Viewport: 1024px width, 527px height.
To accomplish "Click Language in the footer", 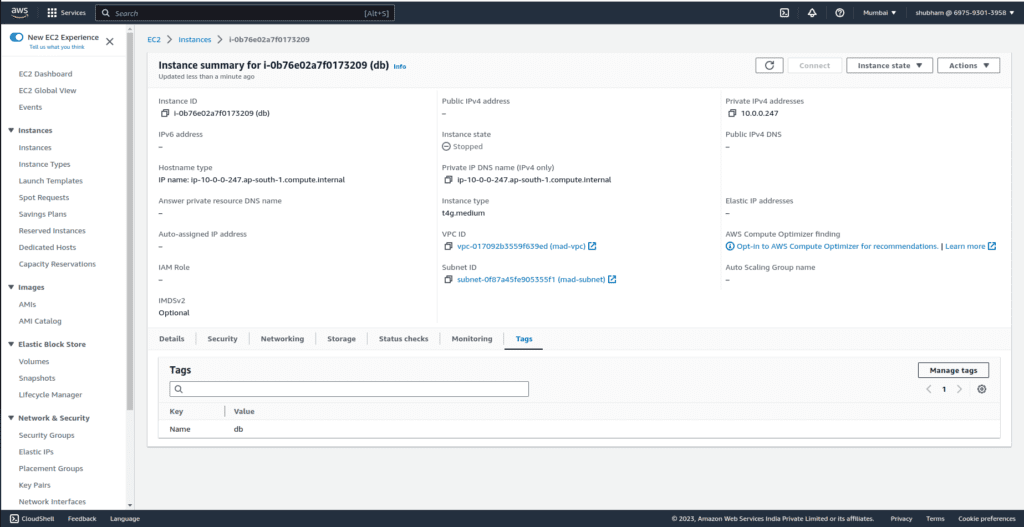I will point(125,519).
